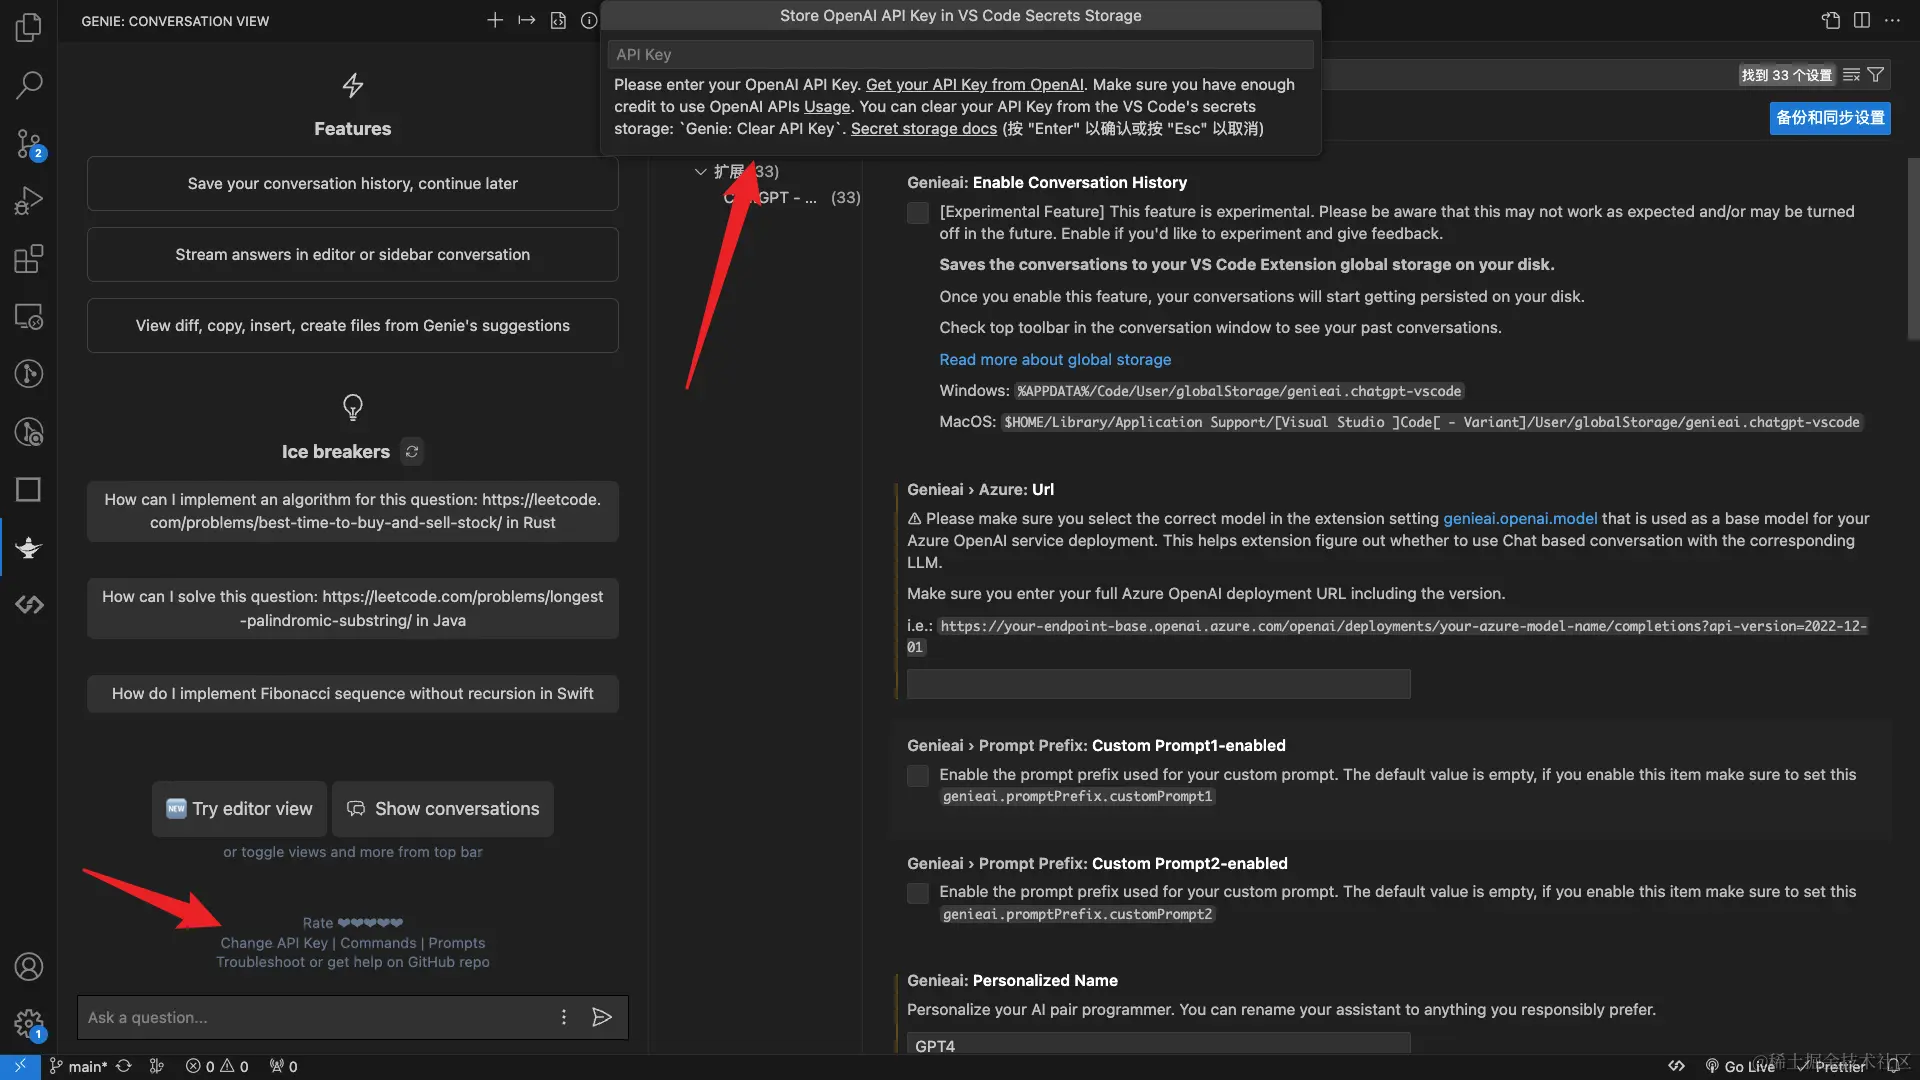Open the settings filter funnel
Image resolution: width=1920 pixels, height=1080 pixels.
(x=1876, y=75)
